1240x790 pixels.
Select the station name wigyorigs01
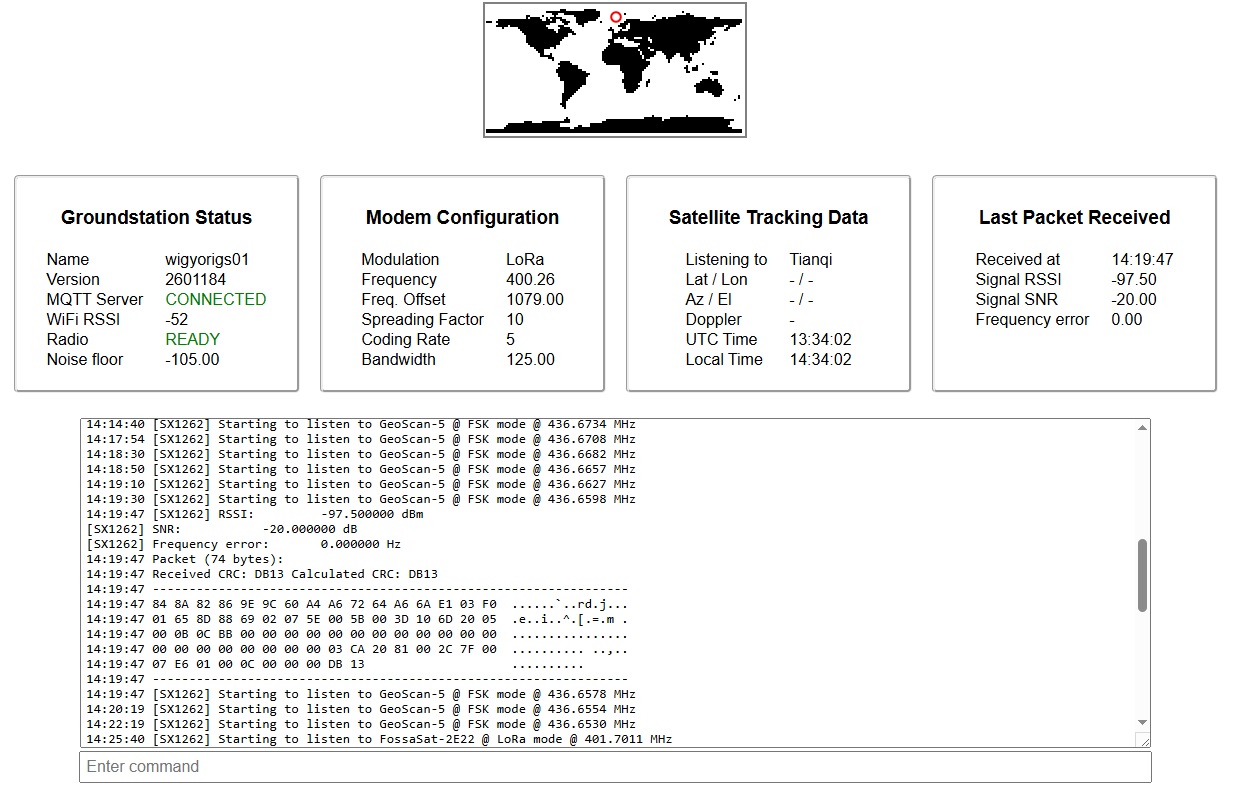click(207, 259)
